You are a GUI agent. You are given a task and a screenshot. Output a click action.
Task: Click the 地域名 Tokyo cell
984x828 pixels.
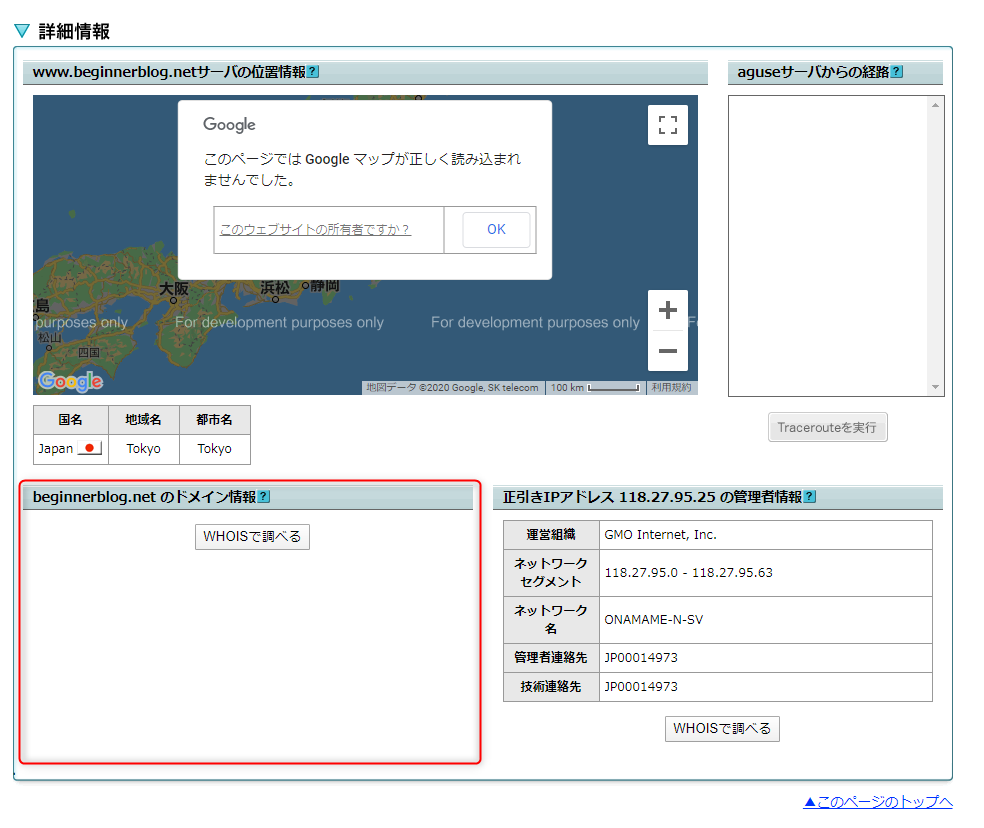(144, 449)
